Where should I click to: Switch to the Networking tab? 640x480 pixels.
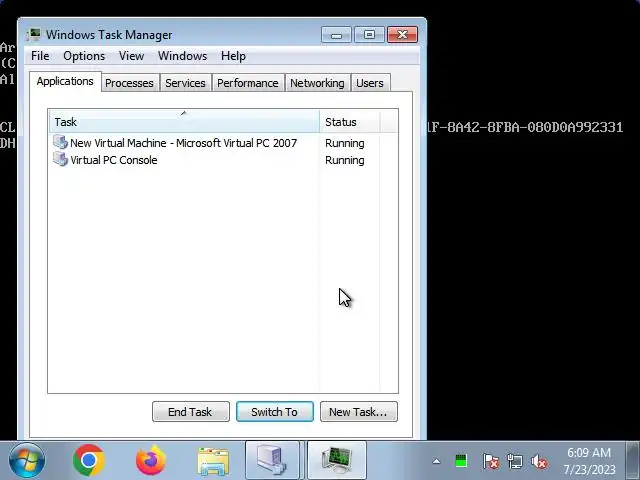tap(317, 83)
